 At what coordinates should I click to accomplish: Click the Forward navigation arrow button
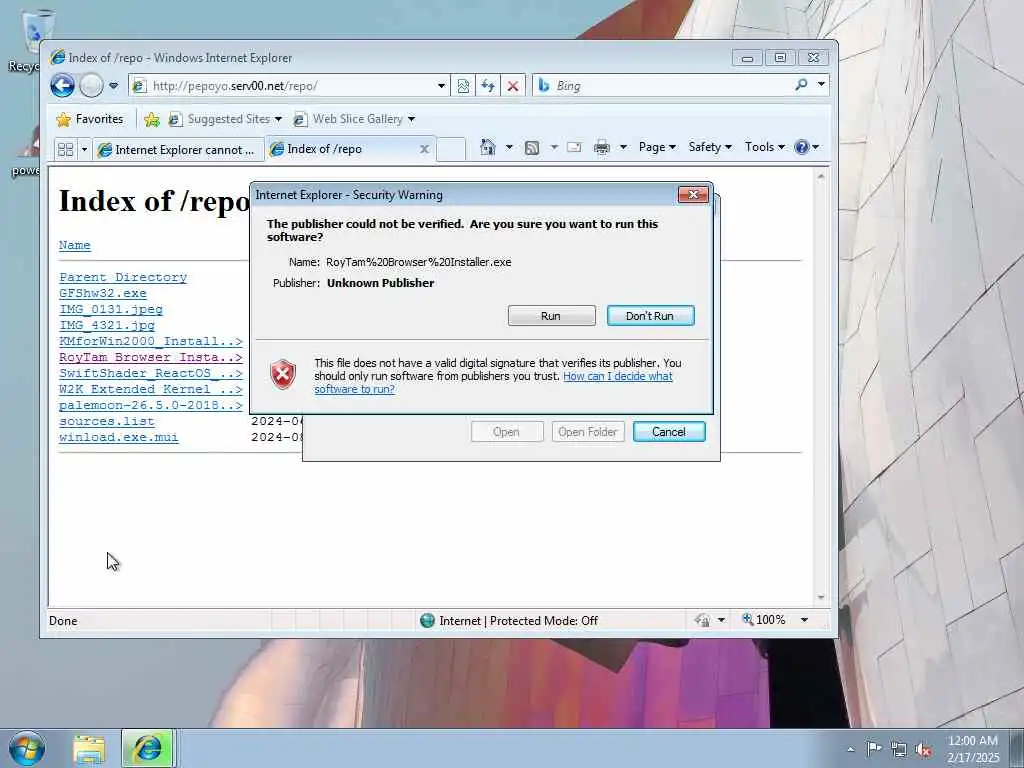[91, 86]
